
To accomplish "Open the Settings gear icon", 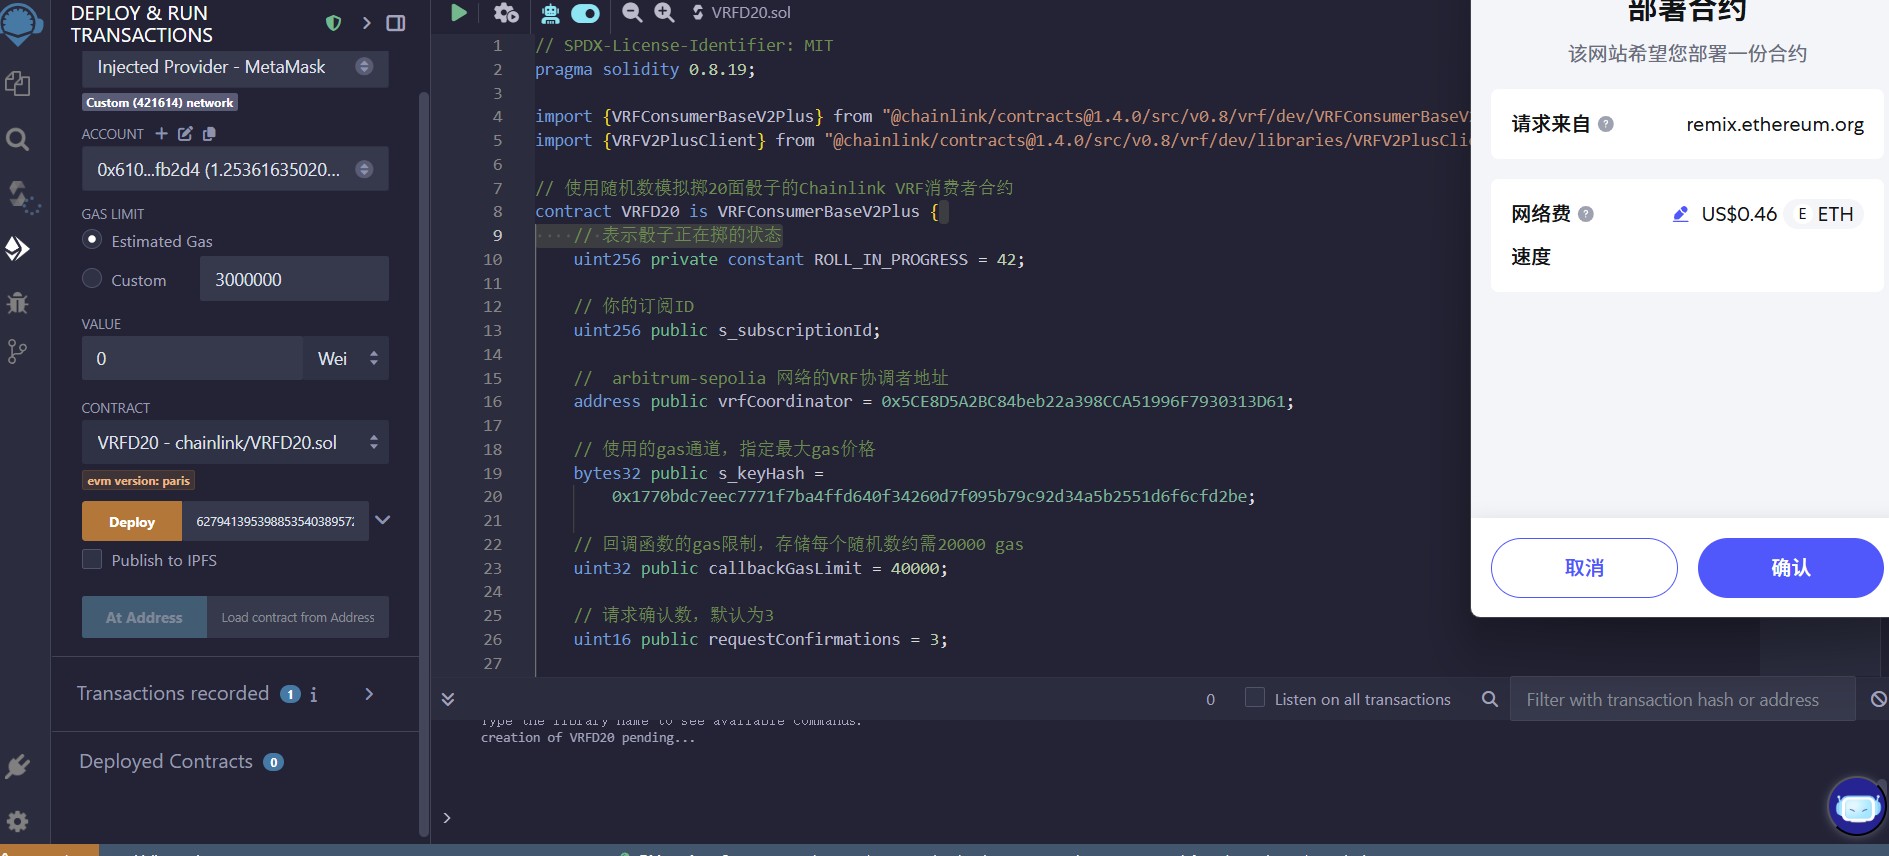I will (18, 821).
